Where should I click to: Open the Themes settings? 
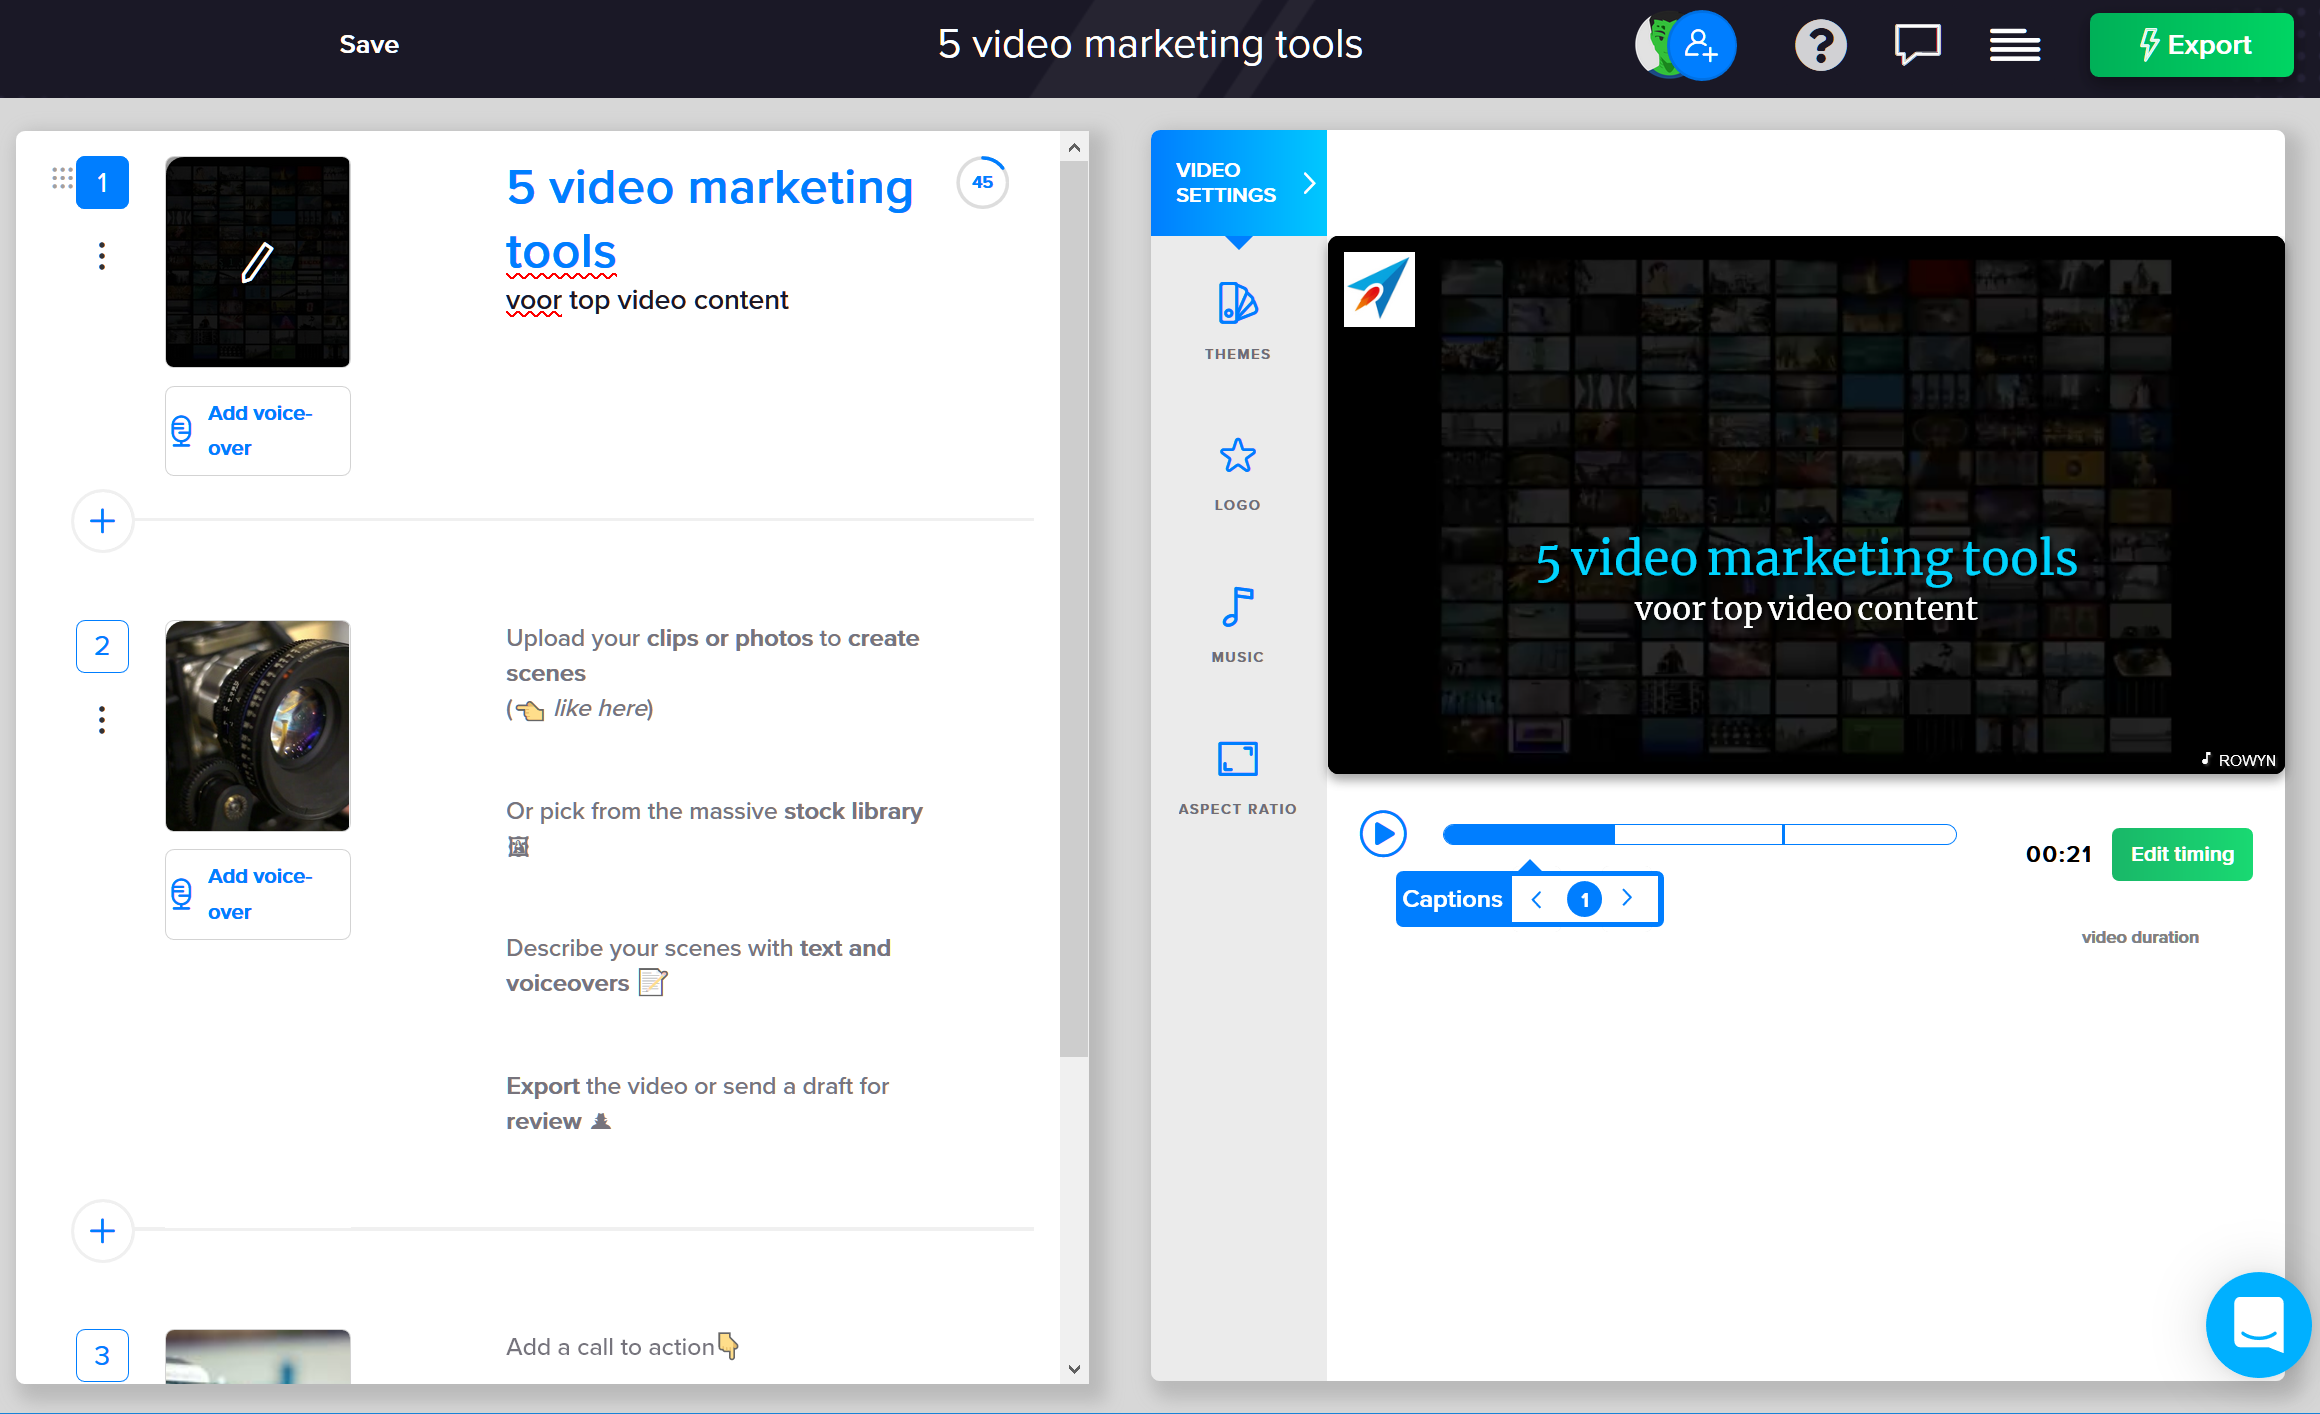[x=1237, y=320]
